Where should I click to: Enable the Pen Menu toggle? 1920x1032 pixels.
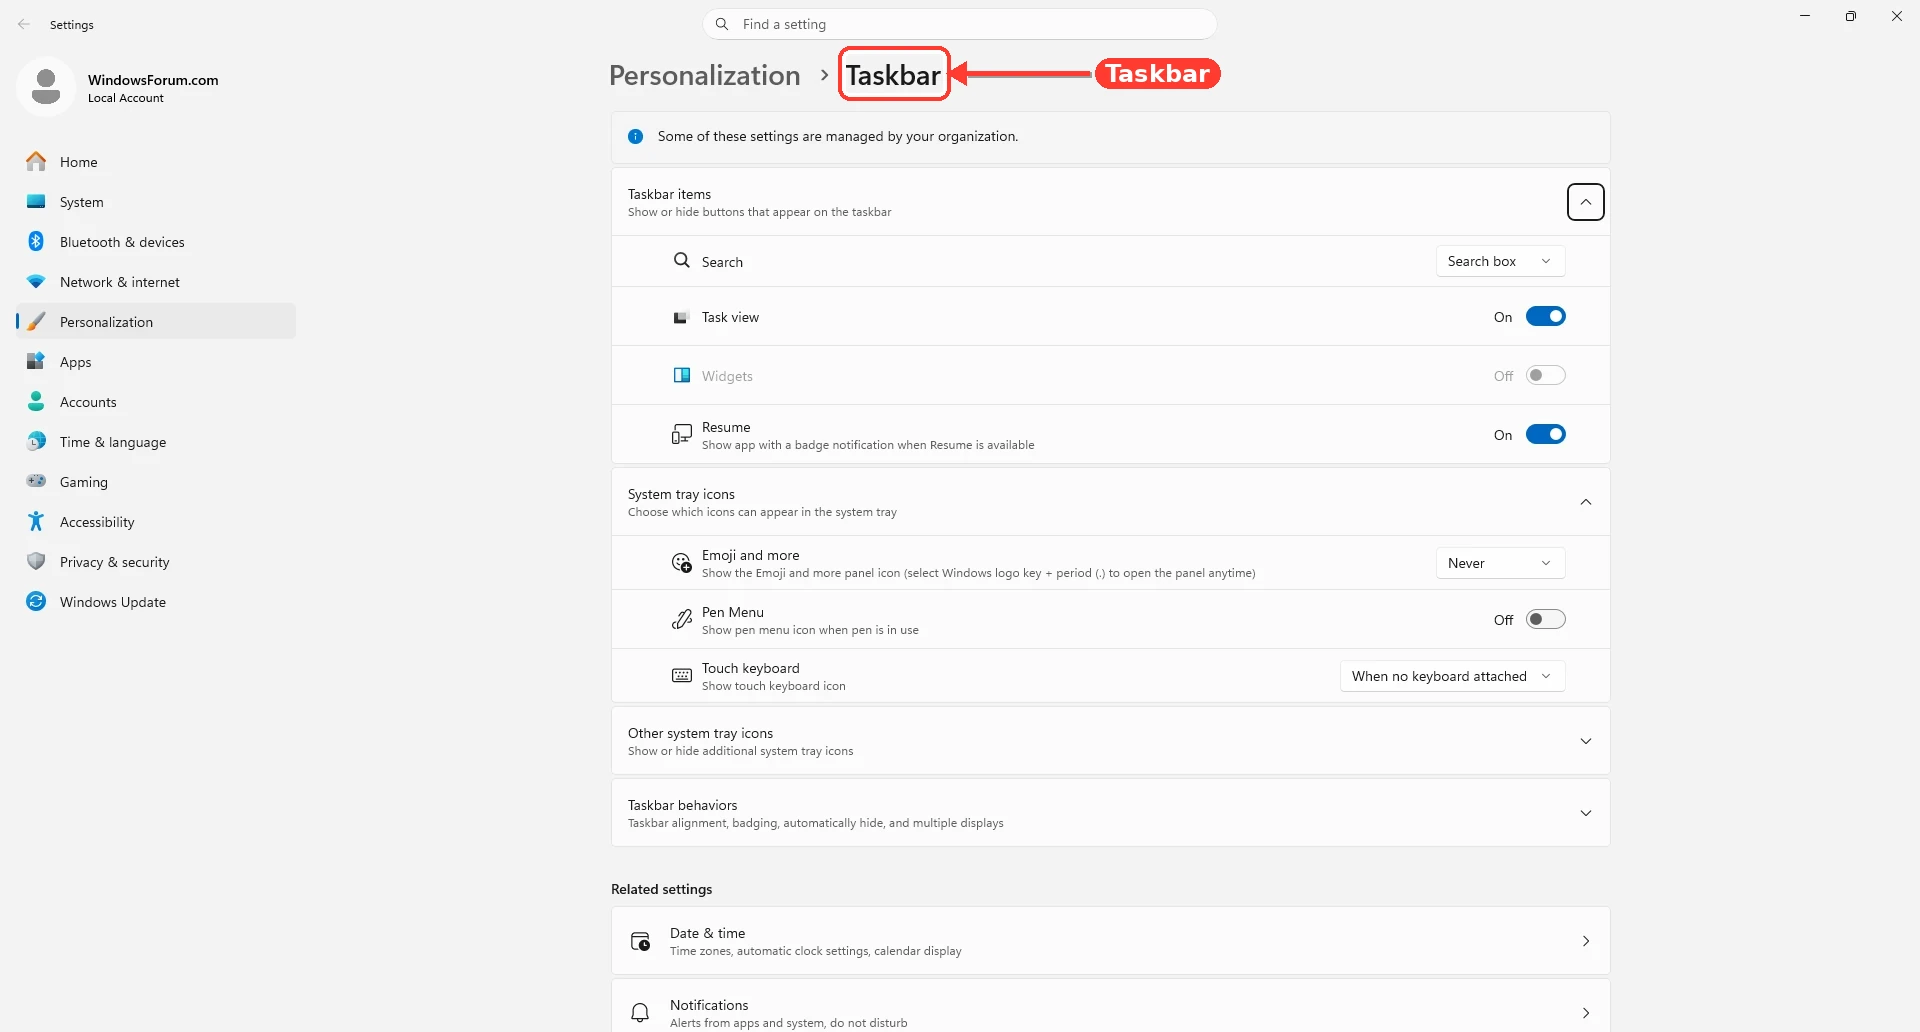tap(1545, 619)
